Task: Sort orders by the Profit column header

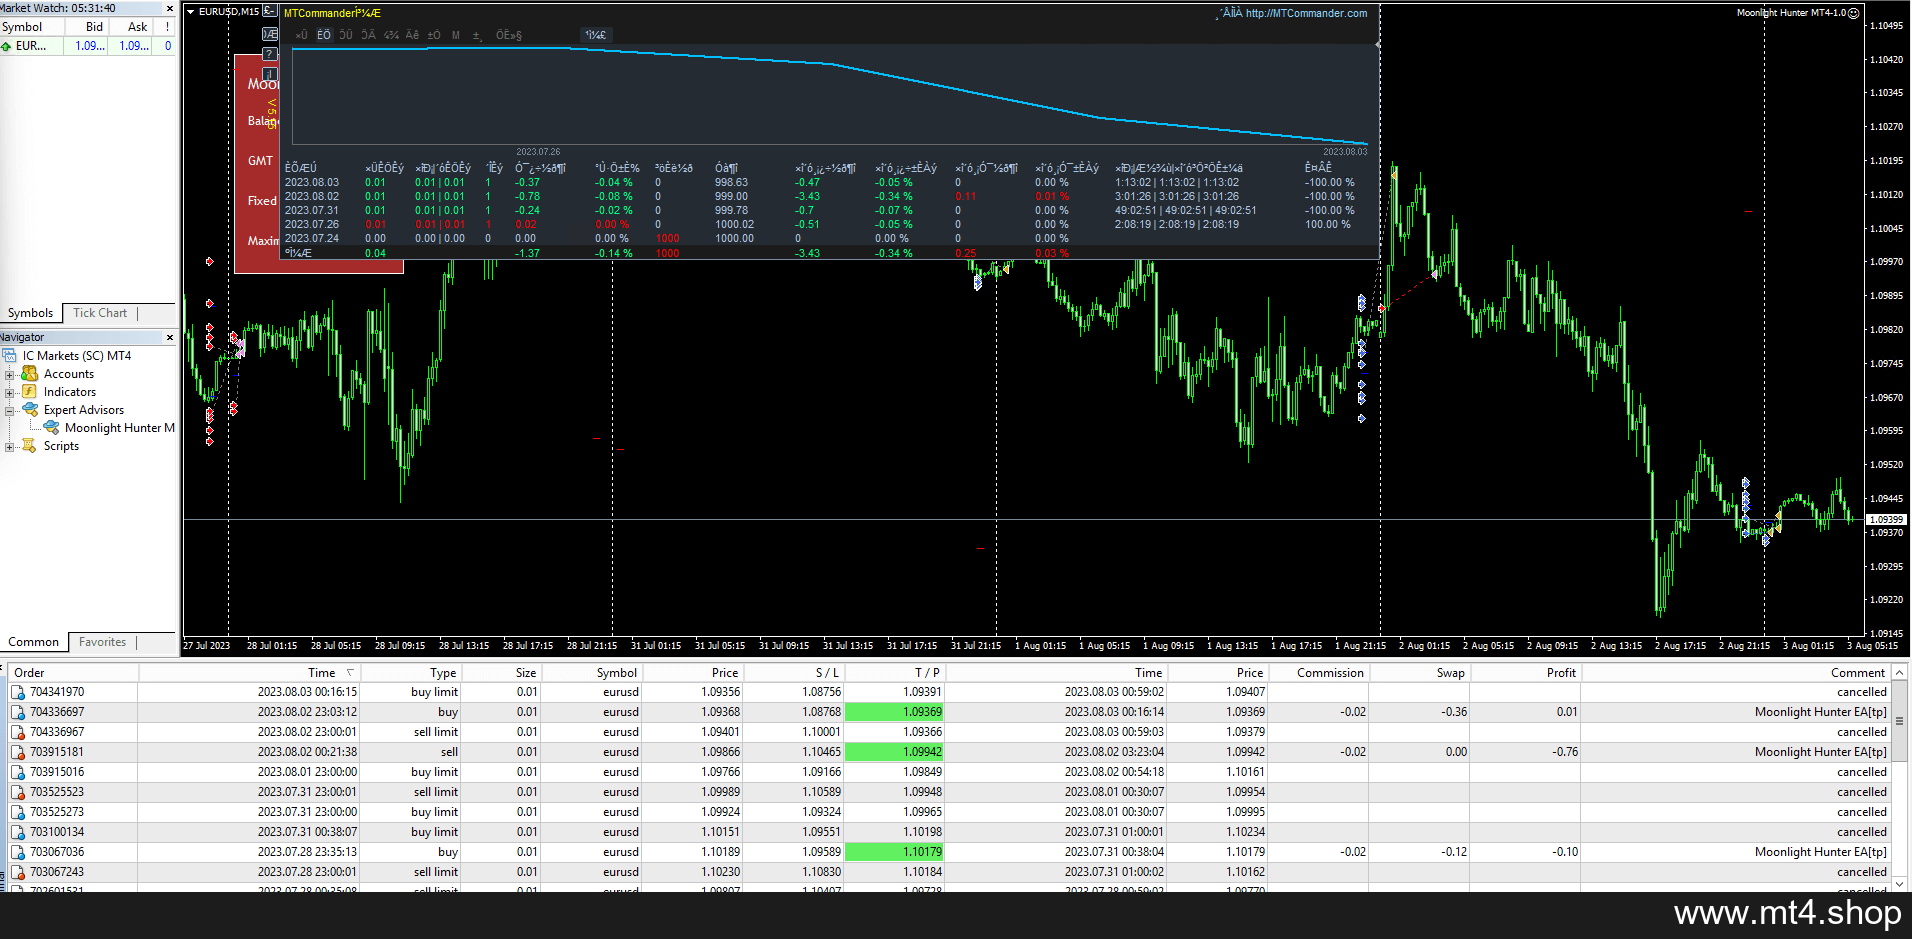Action: [x=1525, y=673]
